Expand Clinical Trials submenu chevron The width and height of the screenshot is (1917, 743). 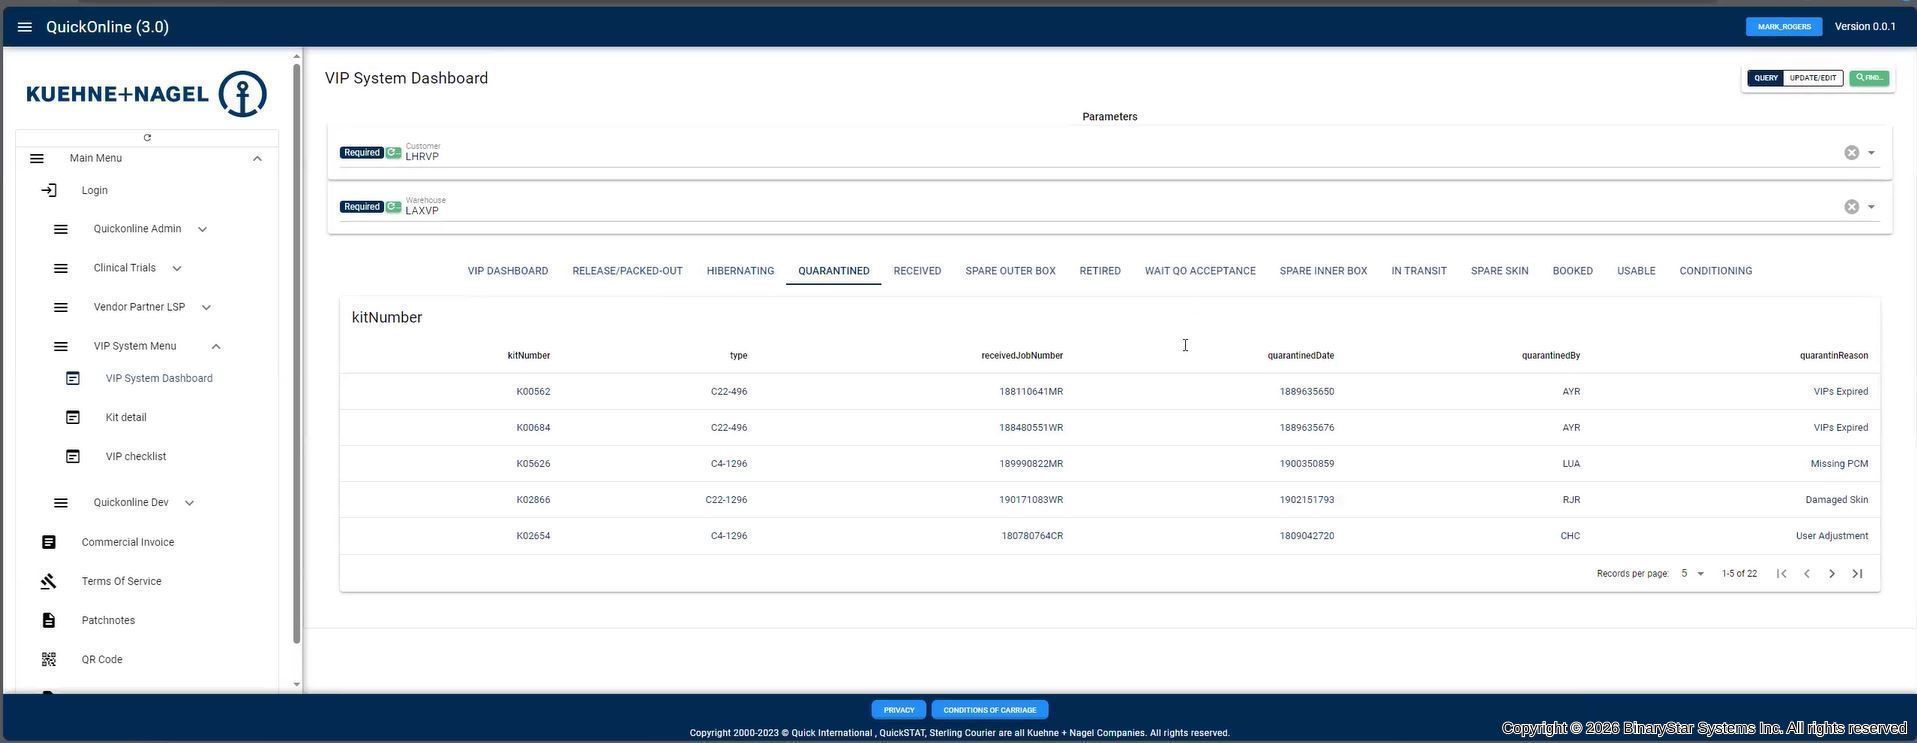coord(177,268)
